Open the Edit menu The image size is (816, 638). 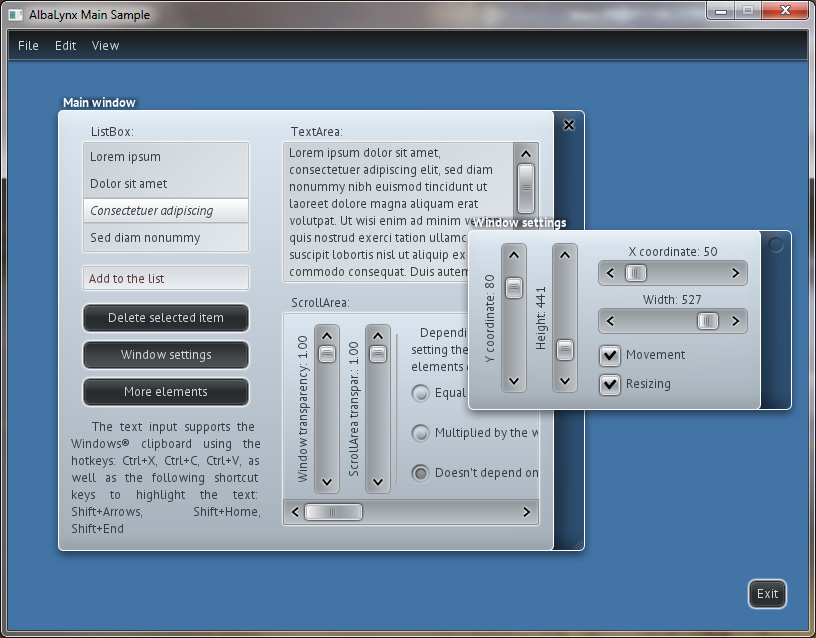coord(66,45)
